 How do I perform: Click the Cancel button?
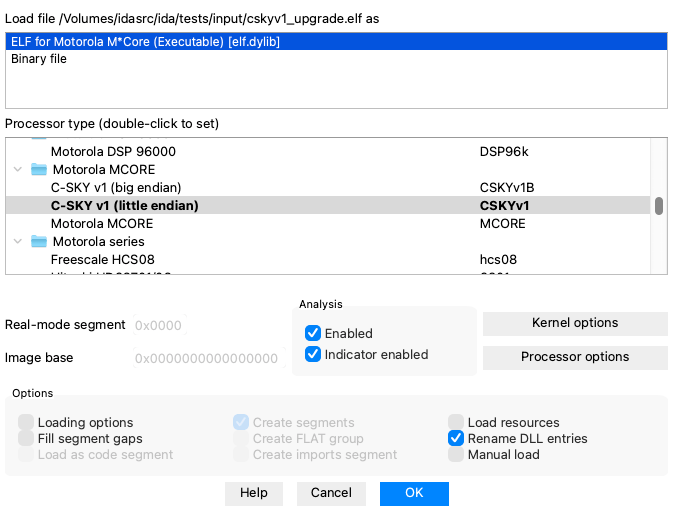[x=331, y=493]
